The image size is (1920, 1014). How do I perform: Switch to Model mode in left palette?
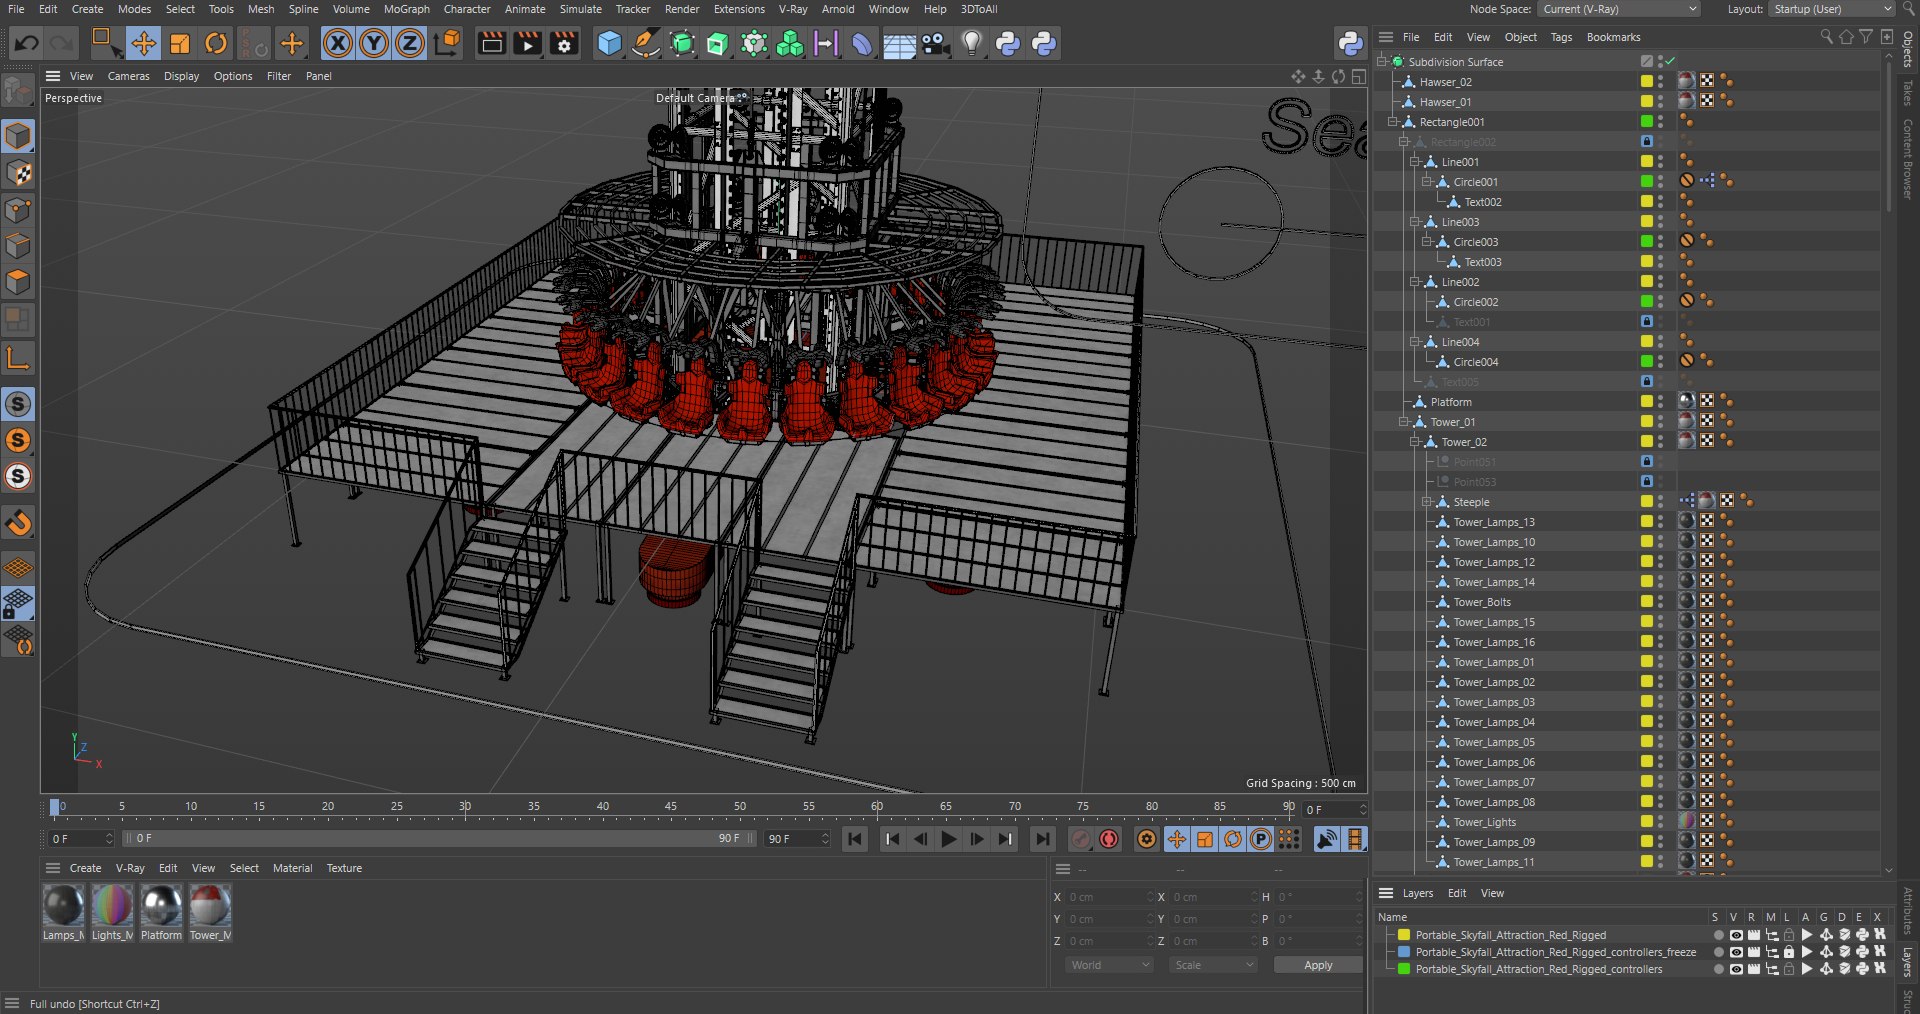pos(18,135)
